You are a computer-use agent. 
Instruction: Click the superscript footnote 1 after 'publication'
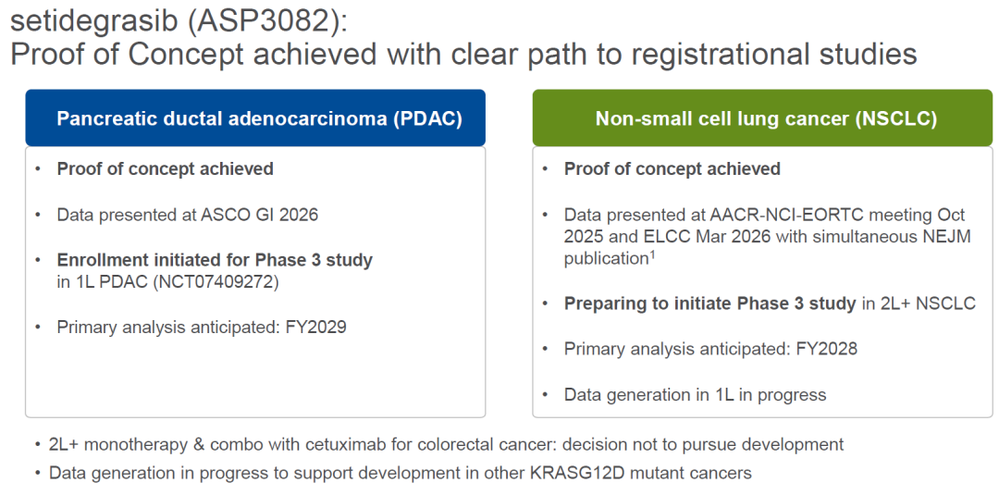653,254
